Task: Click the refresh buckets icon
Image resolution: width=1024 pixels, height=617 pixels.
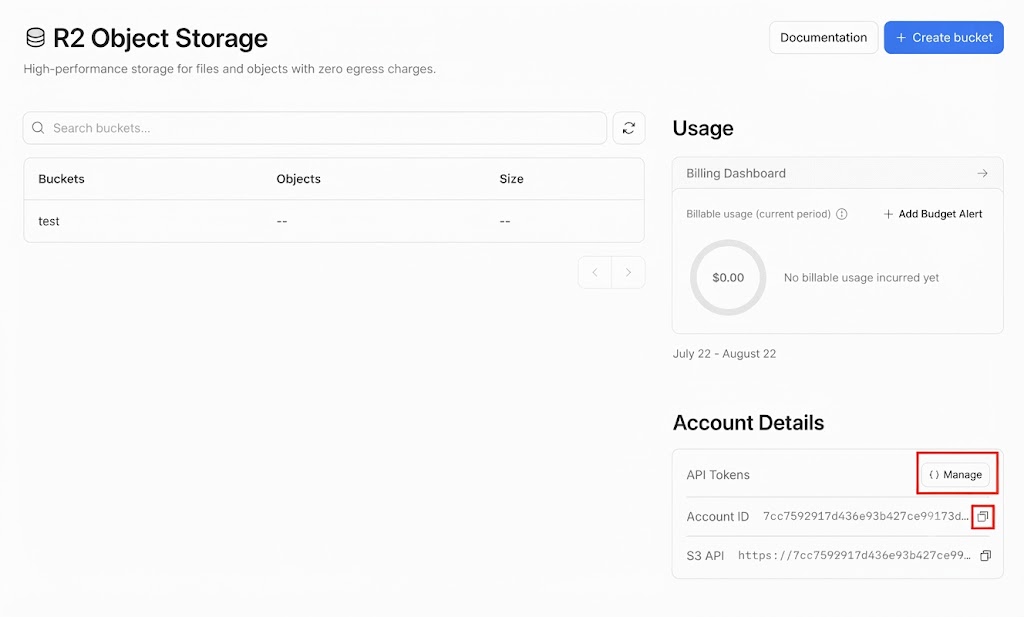Action: pyautogui.click(x=629, y=128)
